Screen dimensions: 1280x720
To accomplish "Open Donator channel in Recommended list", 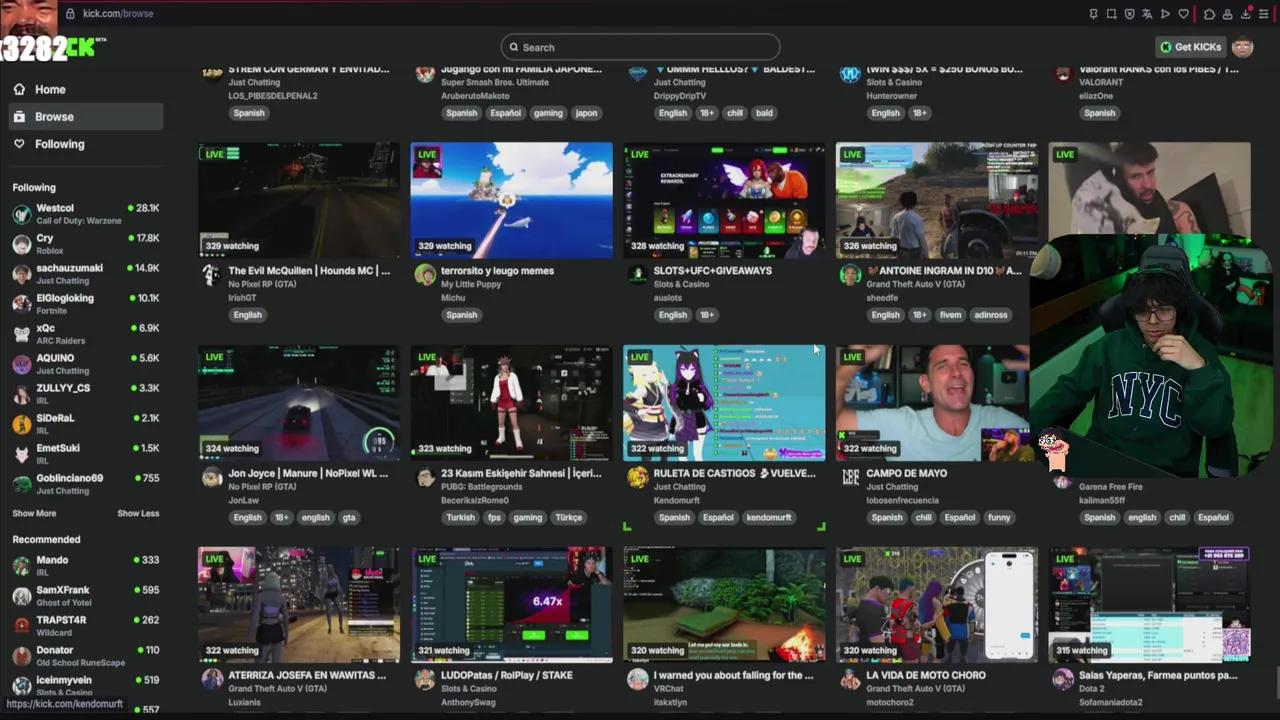I will point(85,656).
